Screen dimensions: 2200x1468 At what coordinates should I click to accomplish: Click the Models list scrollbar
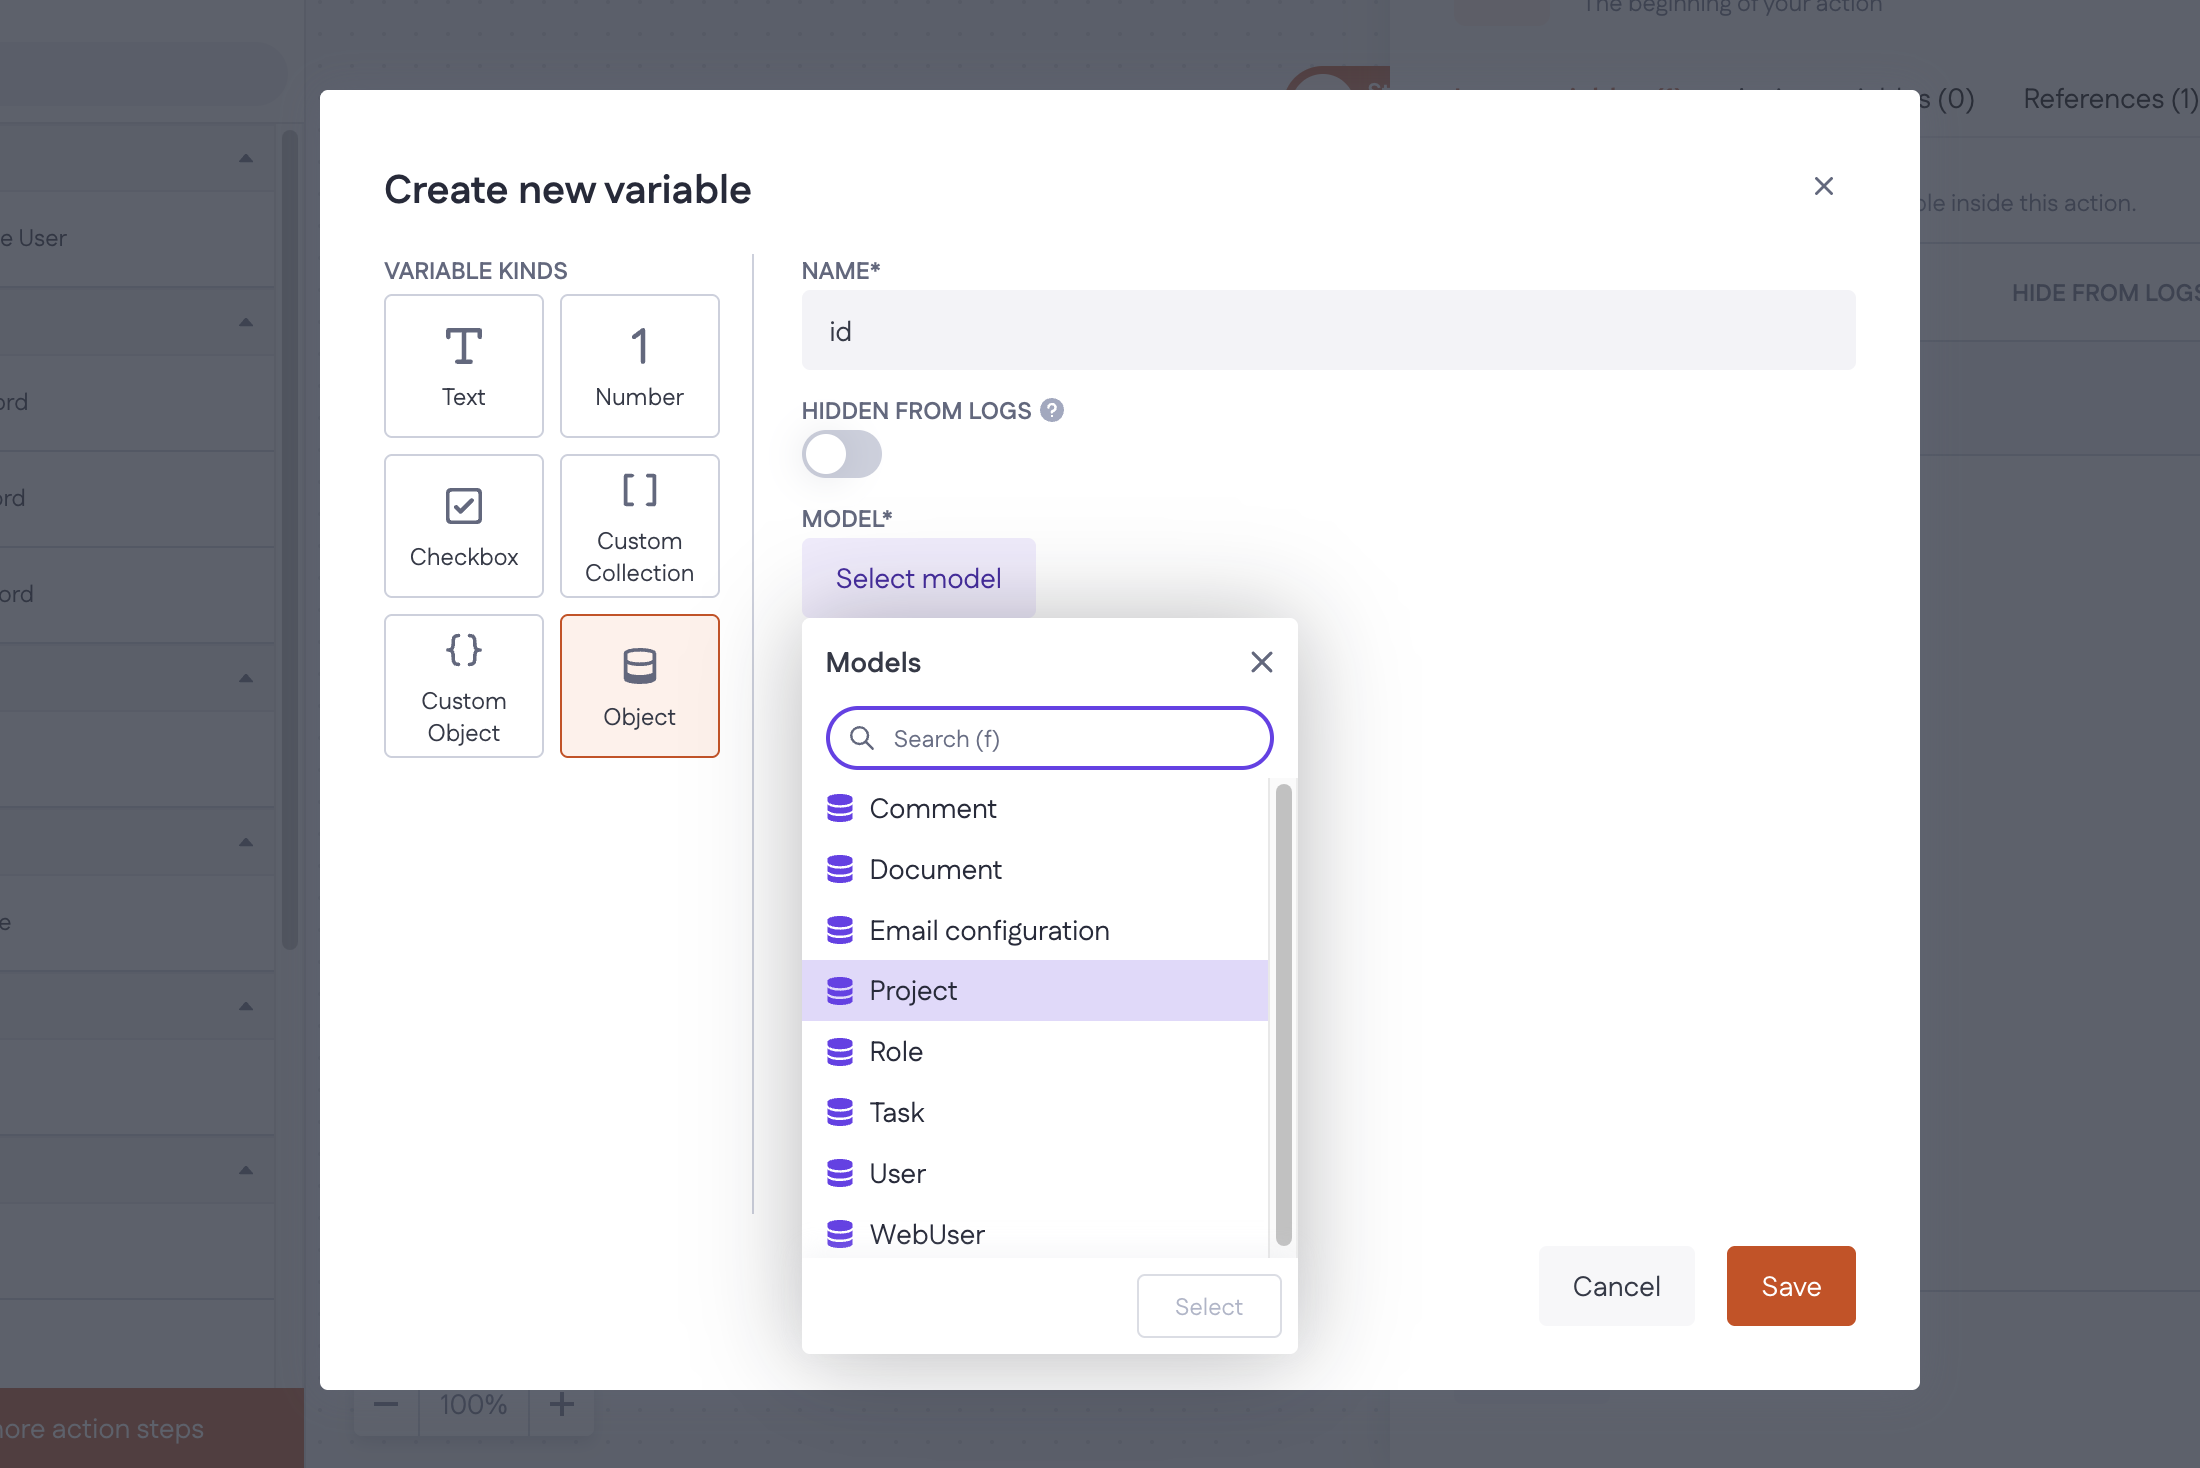(x=1283, y=1012)
